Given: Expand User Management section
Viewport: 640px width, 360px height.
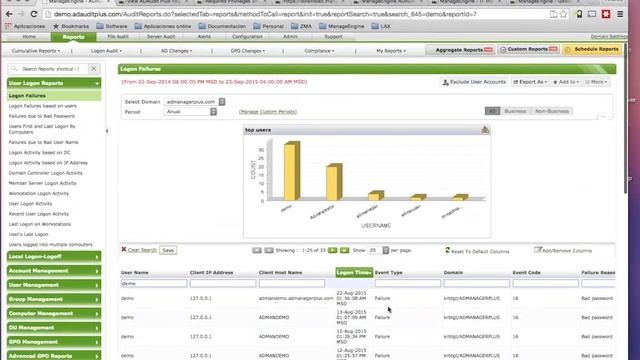Looking at the screenshot, I should tap(54, 285).
